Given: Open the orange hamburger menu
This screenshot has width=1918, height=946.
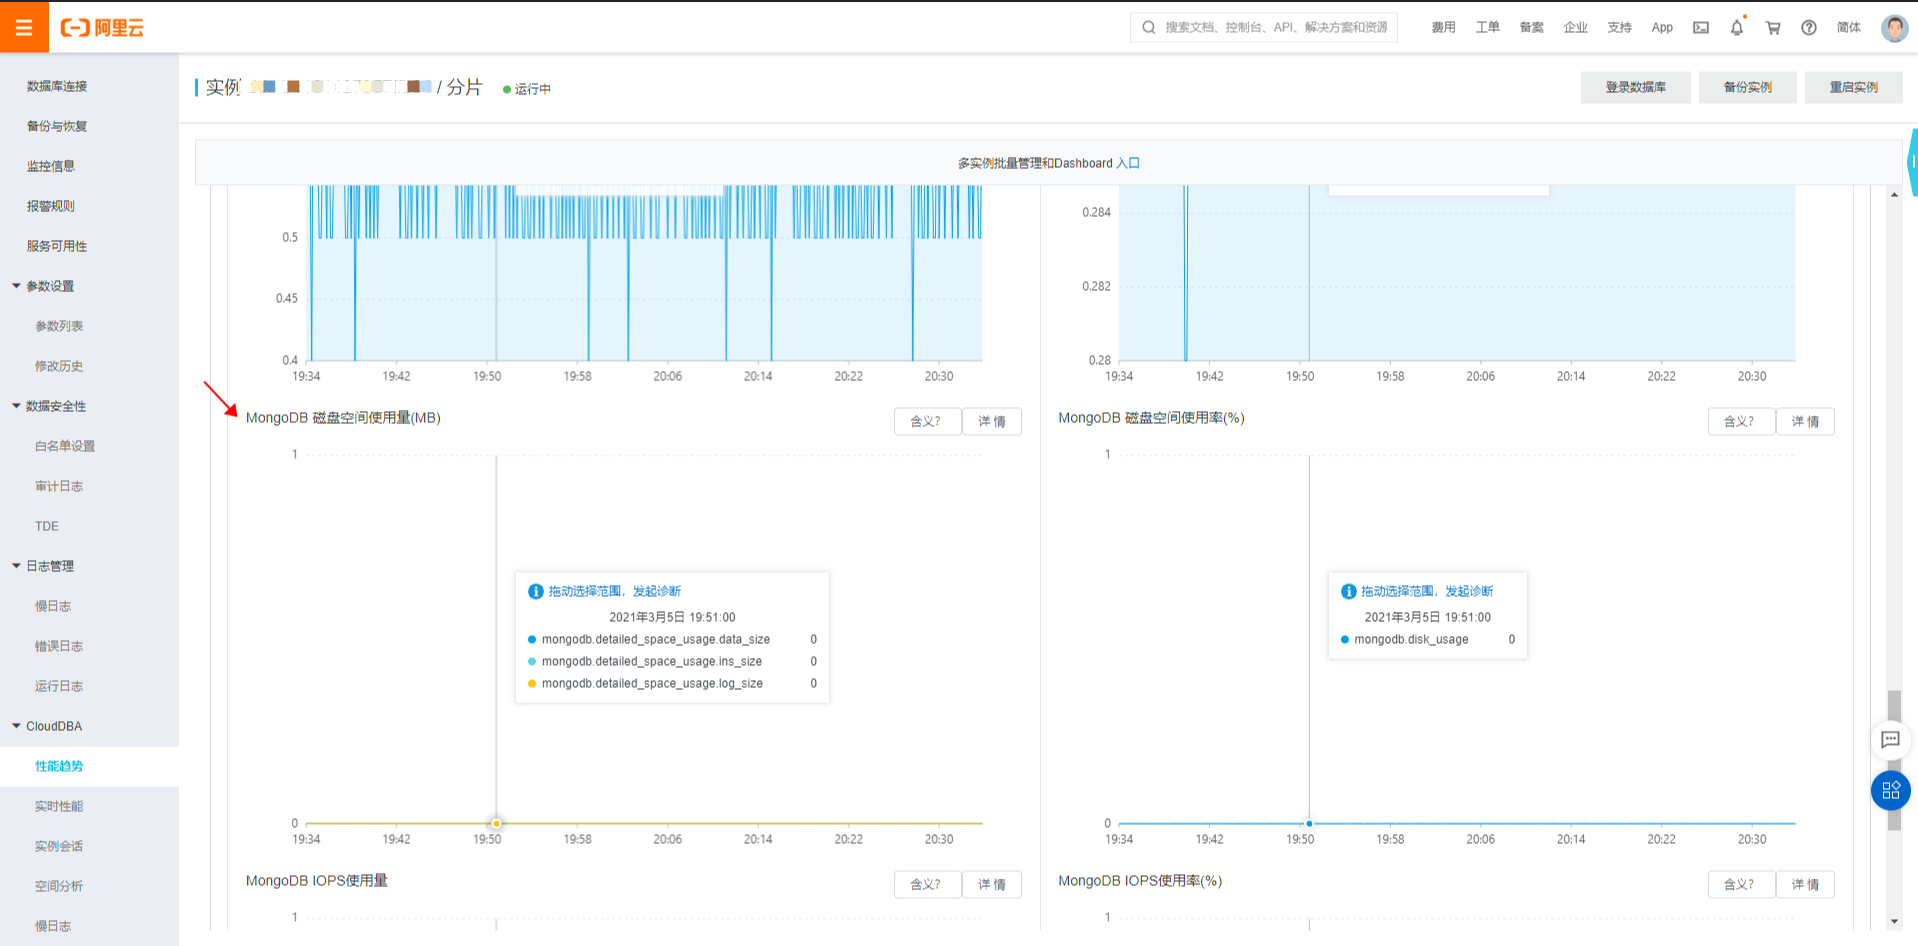Looking at the screenshot, I should (x=24, y=27).
